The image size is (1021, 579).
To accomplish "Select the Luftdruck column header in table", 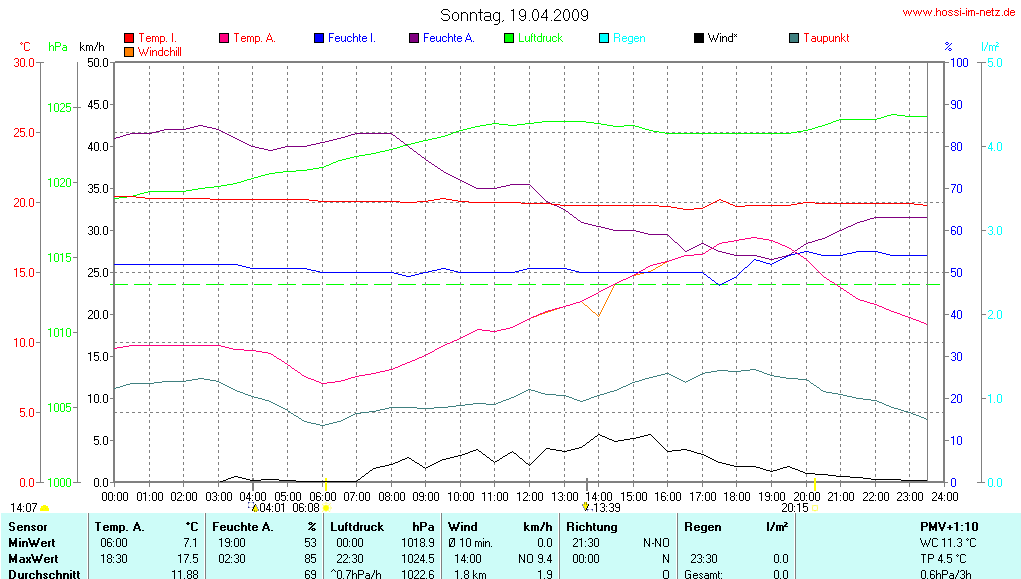I will [357, 526].
